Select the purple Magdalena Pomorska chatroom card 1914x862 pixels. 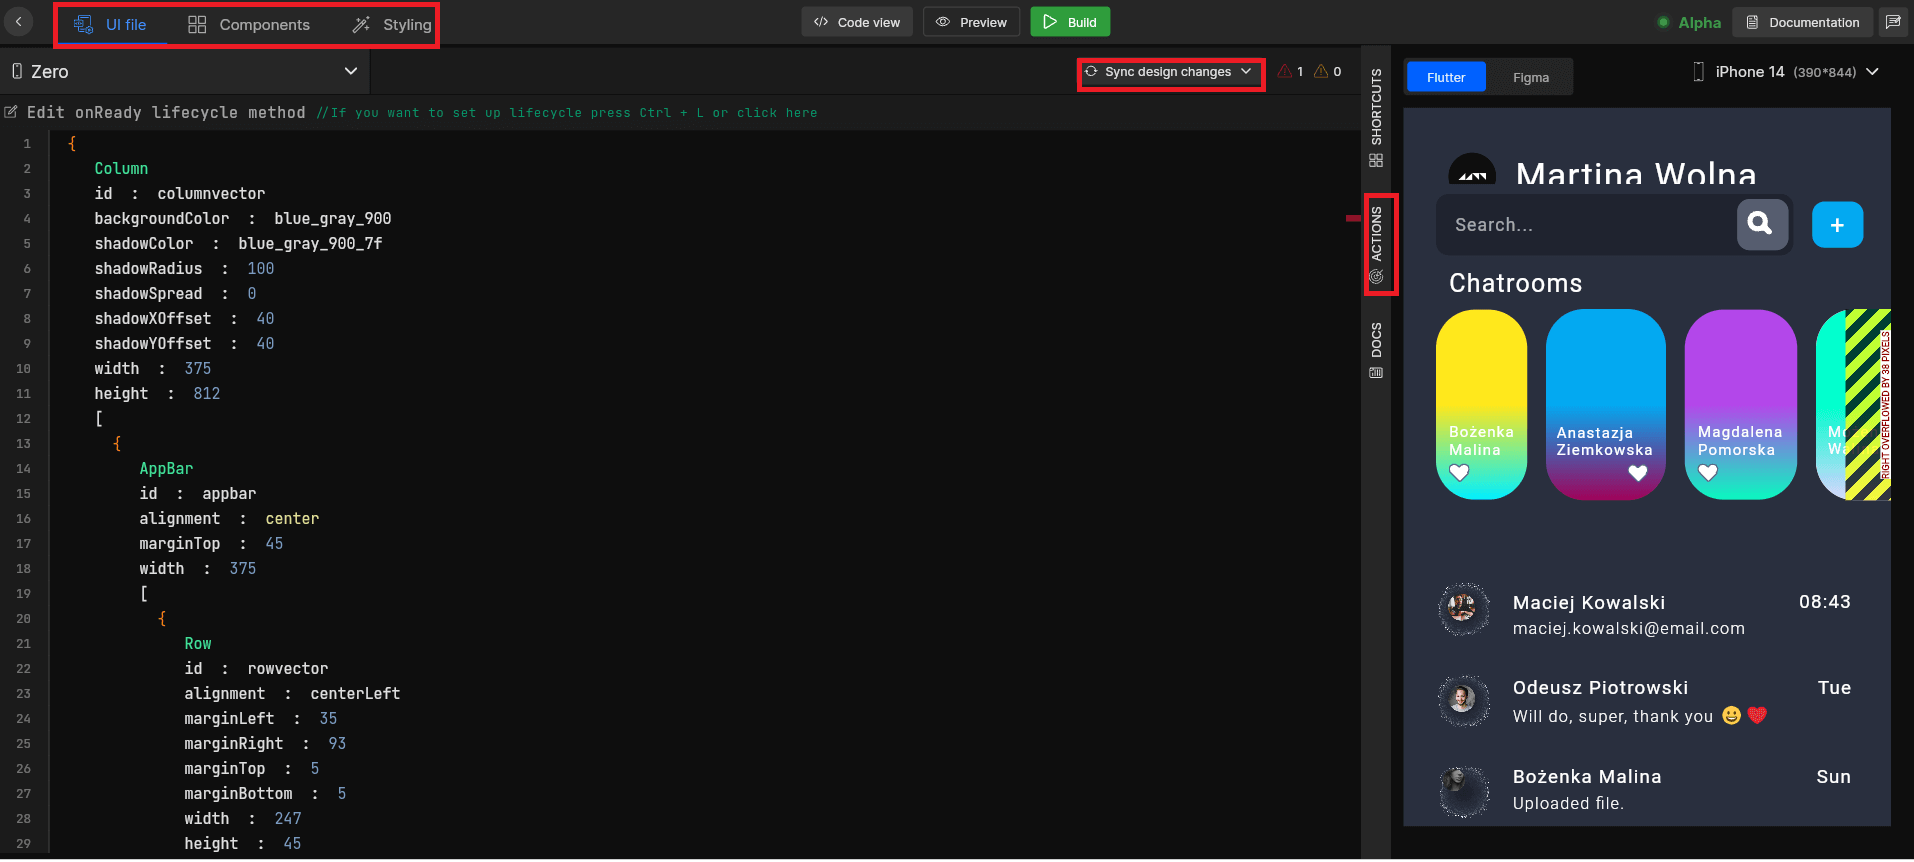(1739, 403)
